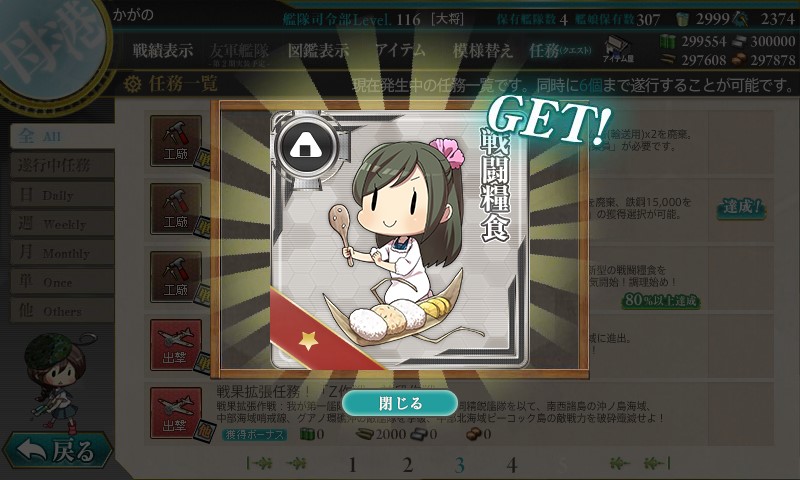Screen dimensions: 800x480
Task: Open the 戦績表示 menu item
Action: click(x=163, y=50)
